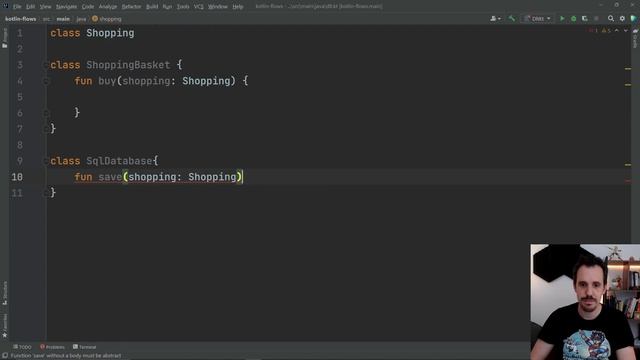Open the Run menu
This screenshot has height=360, width=640.
(167, 7)
